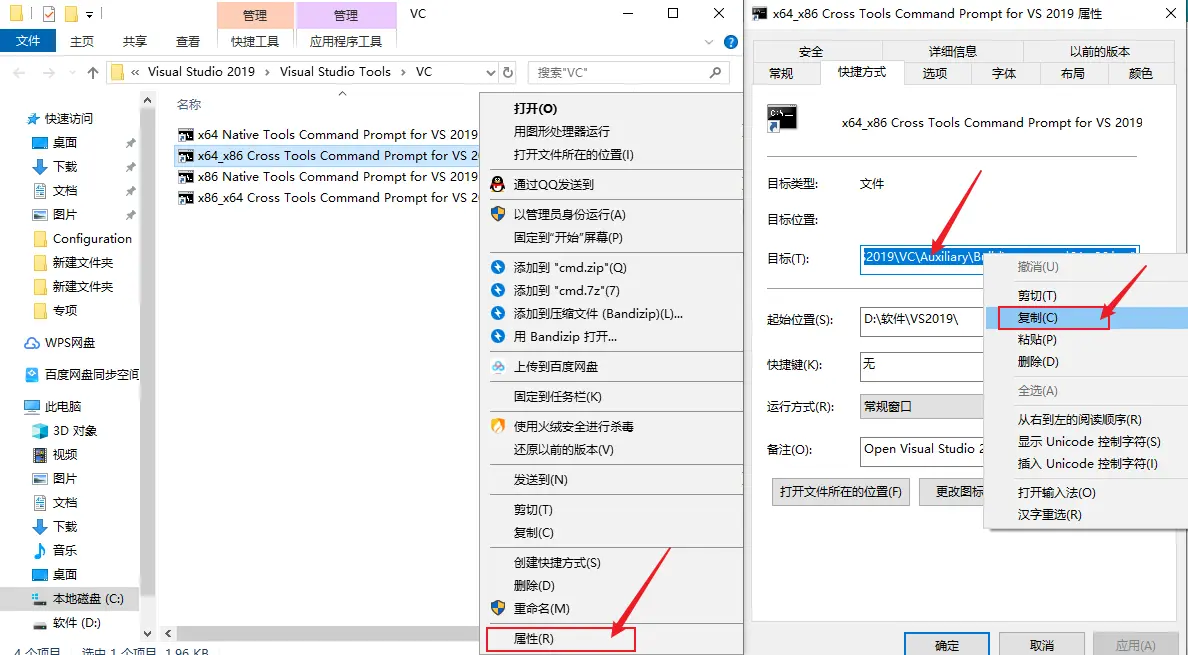The height and width of the screenshot is (655, 1188).
Task: Choose 以管理员身份运行(A) in context menu
Action: click(x=570, y=214)
